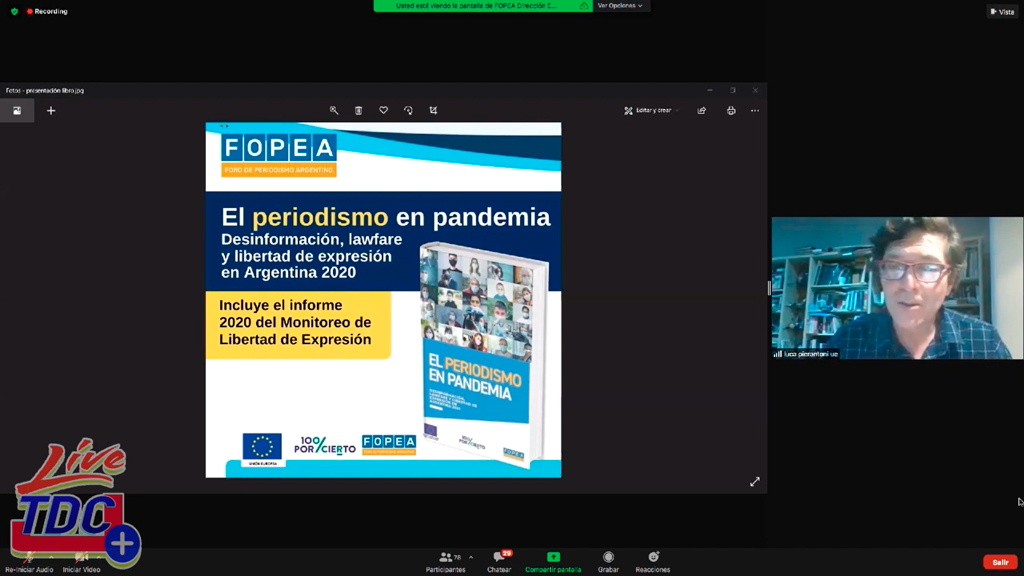The image size is (1024, 576).
Task: Select the crop tool icon
Action: coord(433,110)
